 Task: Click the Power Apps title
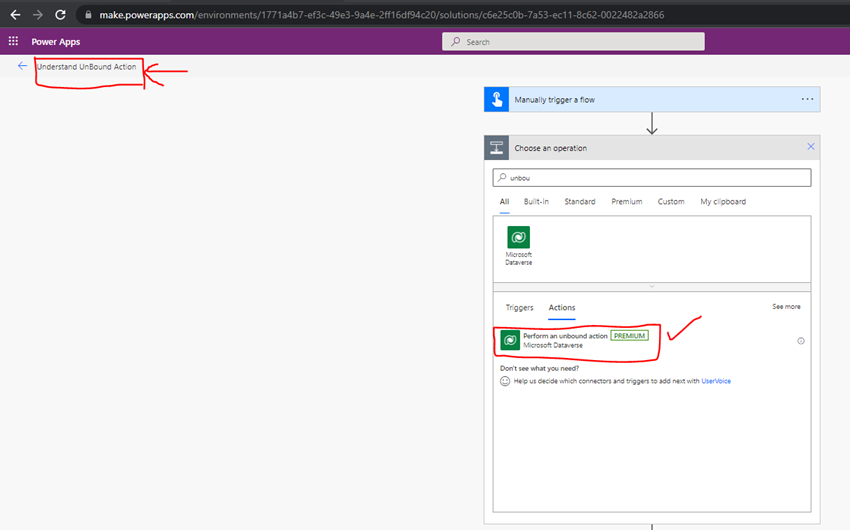pyautogui.click(x=55, y=42)
